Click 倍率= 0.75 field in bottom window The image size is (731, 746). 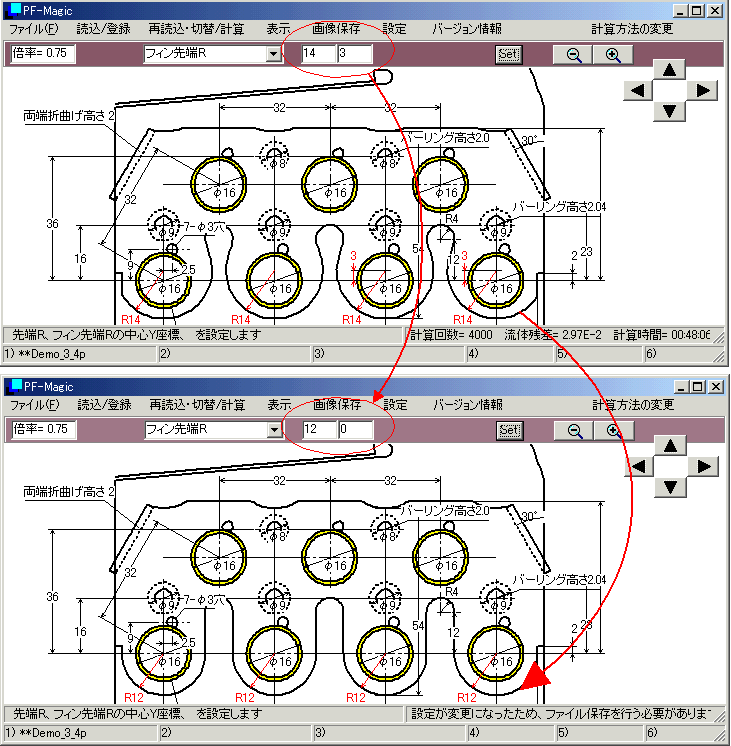[43, 429]
